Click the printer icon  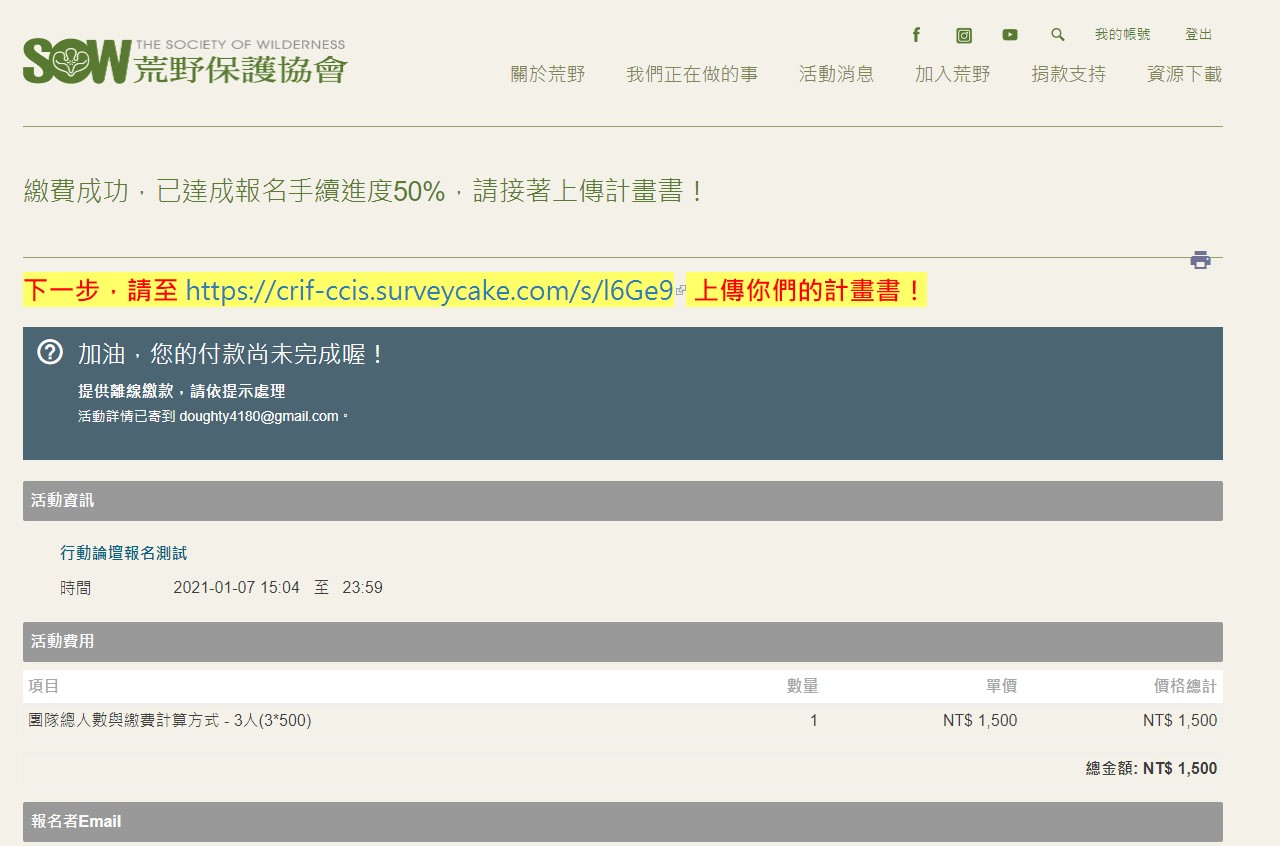pos(1200,260)
